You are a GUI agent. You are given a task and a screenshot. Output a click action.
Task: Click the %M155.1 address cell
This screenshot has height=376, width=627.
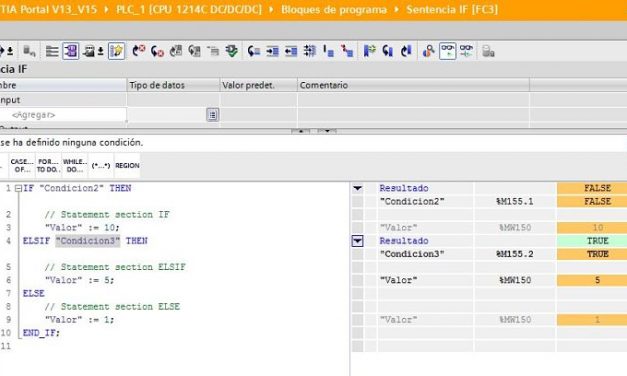point(515,201)
